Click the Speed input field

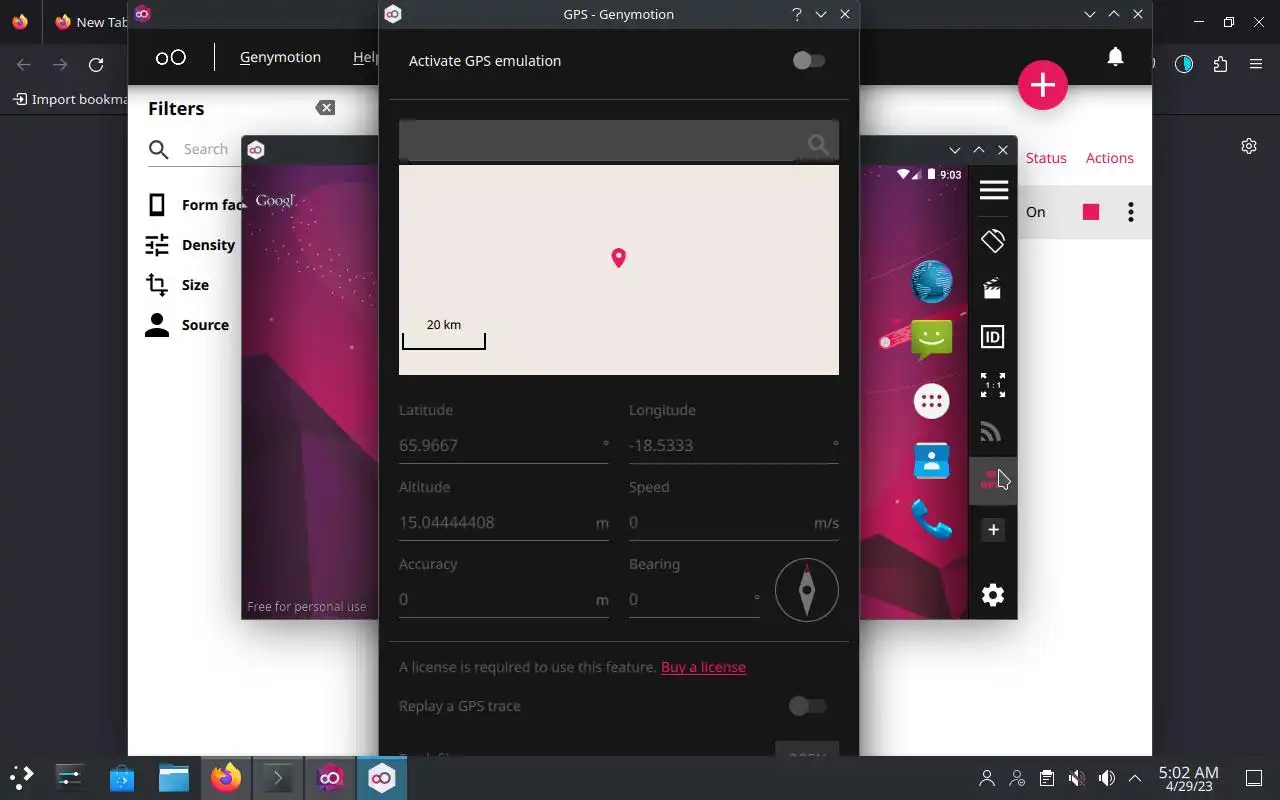(734, 523)
